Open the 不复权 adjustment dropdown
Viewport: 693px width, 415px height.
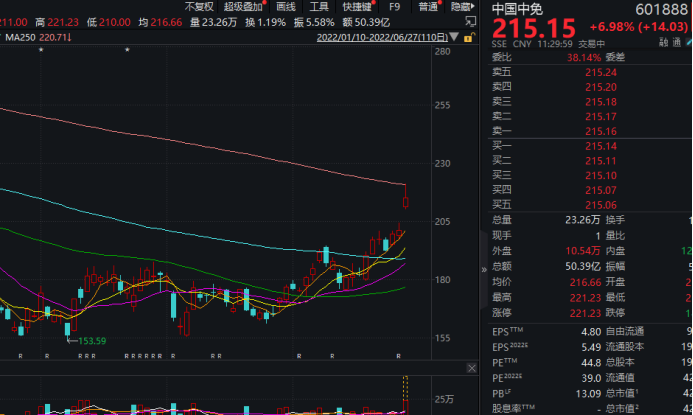pos(198,7)
